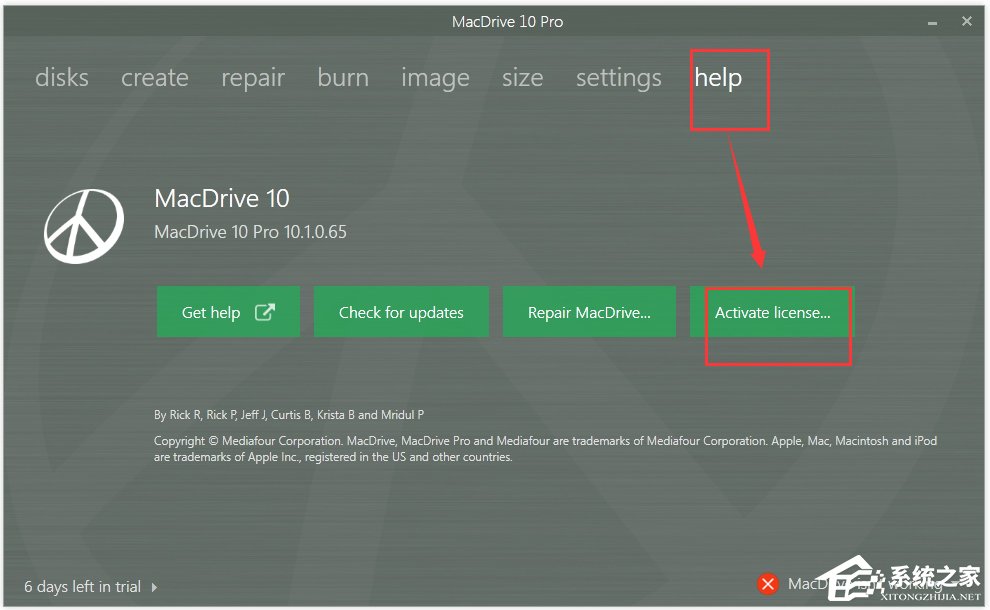Viewport: 990px width, 610px height.
Task: Switch to the settings tab
Action: tap(619, 79)
